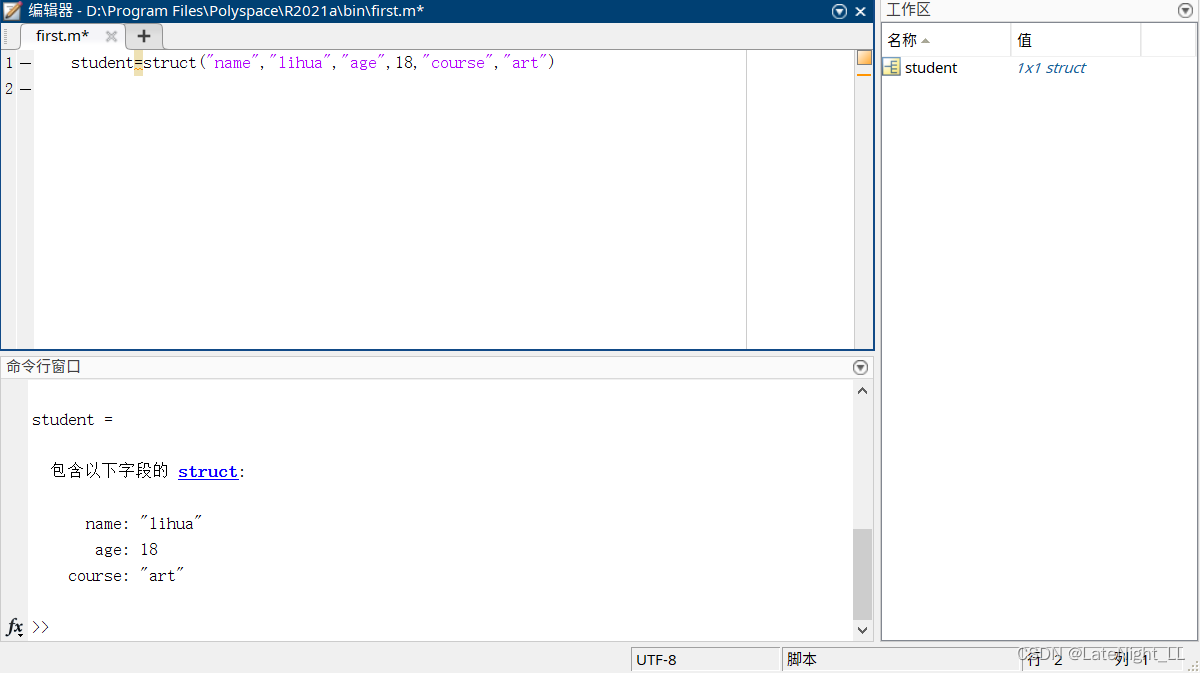The height and width of the screenshot is (673, 1200).
Task: Click the age: 18 output line
Action: pos(127,550)
